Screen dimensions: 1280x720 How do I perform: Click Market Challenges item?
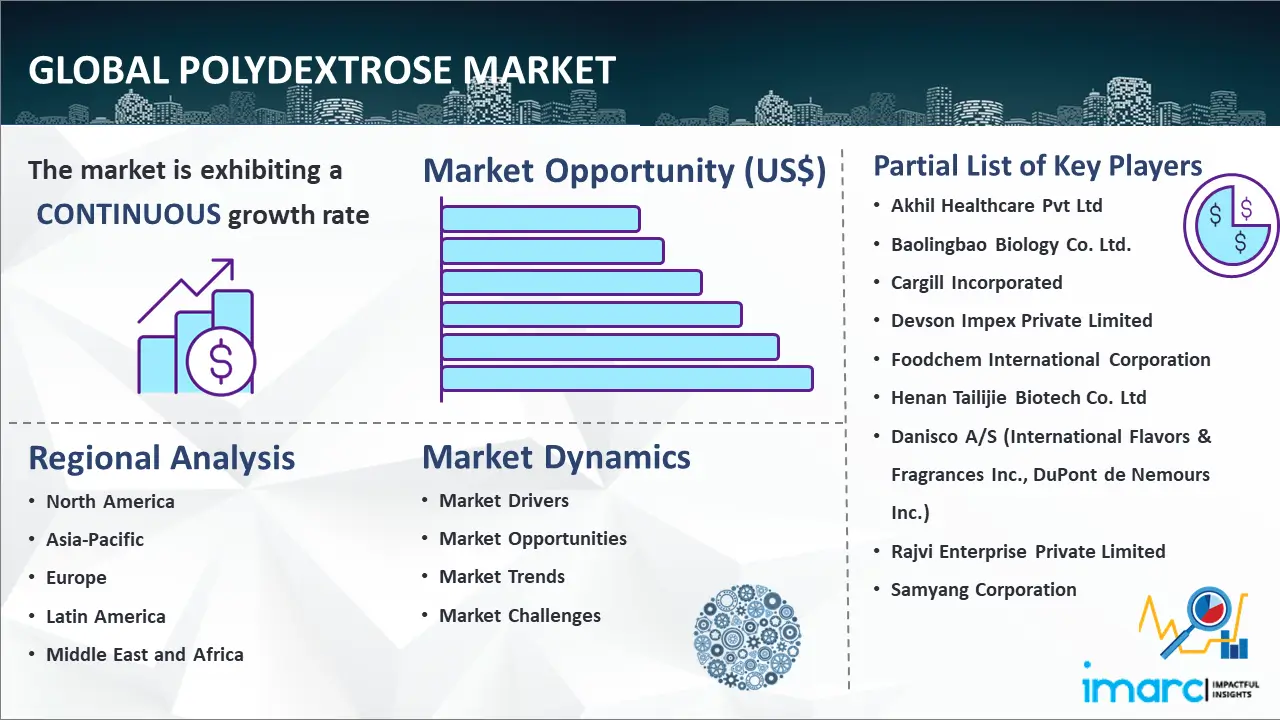click(520, 615)
